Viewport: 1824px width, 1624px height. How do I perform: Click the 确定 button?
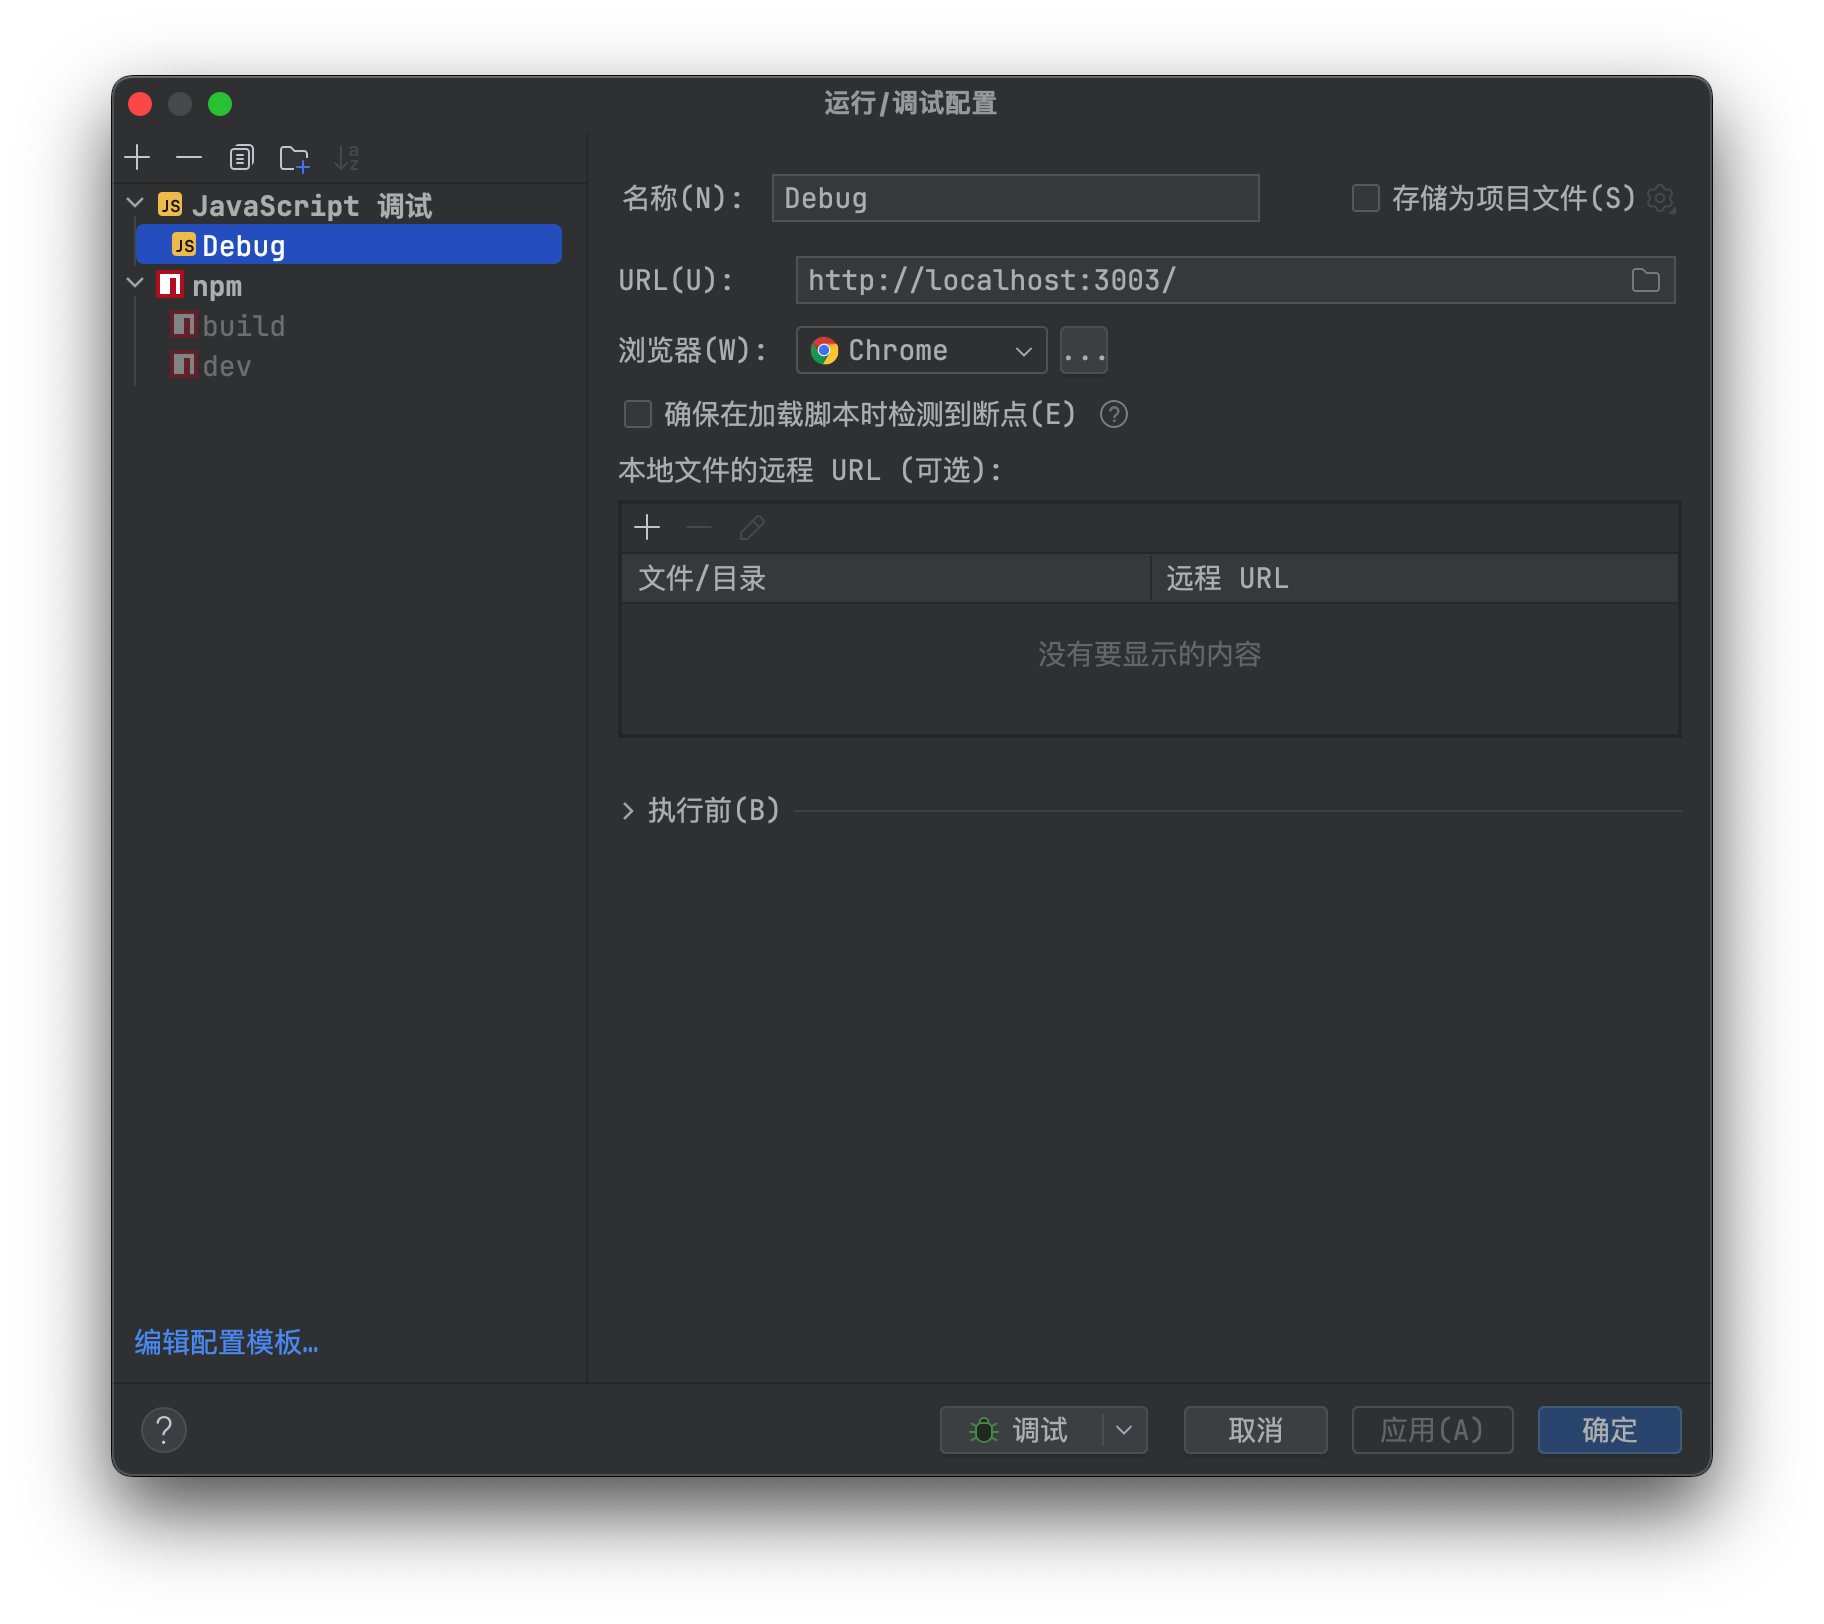[x=1608, y=1430]
